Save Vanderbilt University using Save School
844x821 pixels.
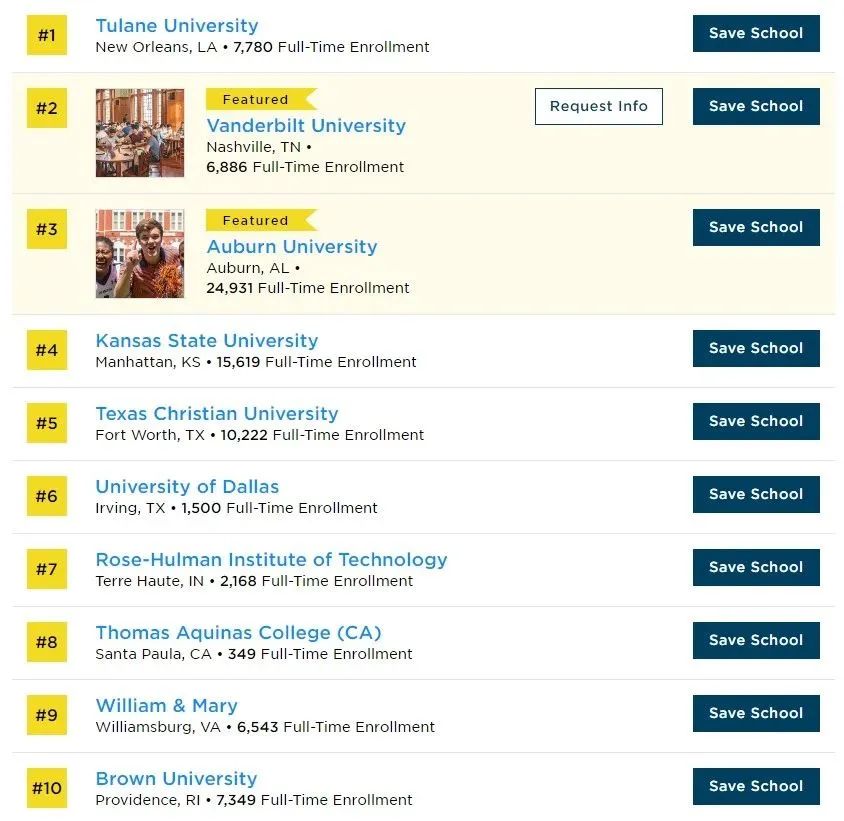click(756, 106)
